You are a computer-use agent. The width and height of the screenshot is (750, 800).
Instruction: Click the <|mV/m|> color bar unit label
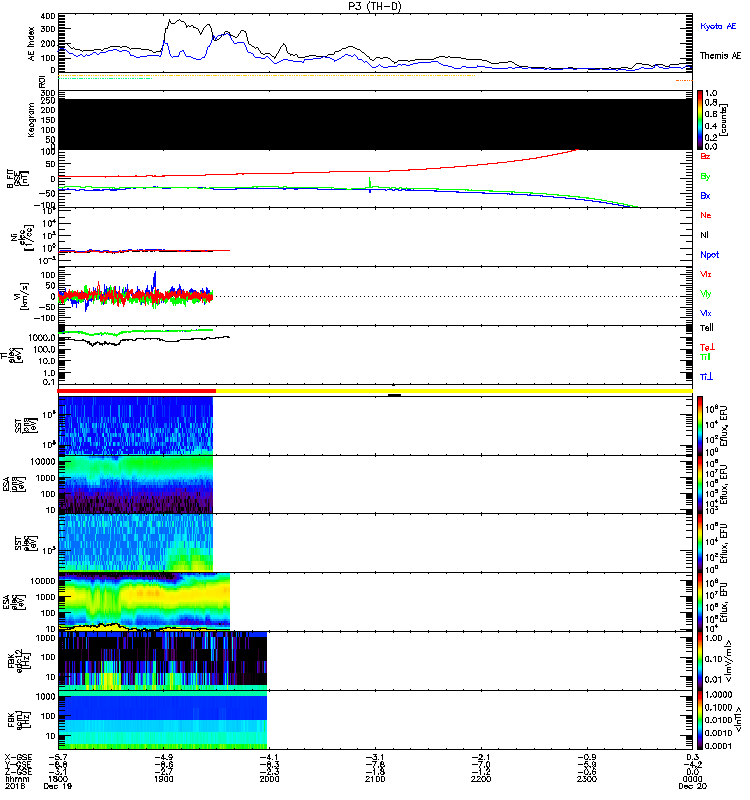click(729, 661)
